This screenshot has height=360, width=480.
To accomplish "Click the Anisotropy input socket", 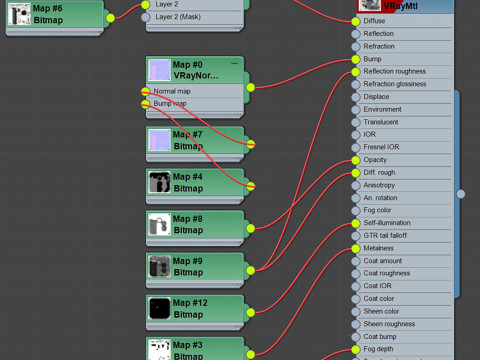I will pyautogui.click(x=356, y=185).
